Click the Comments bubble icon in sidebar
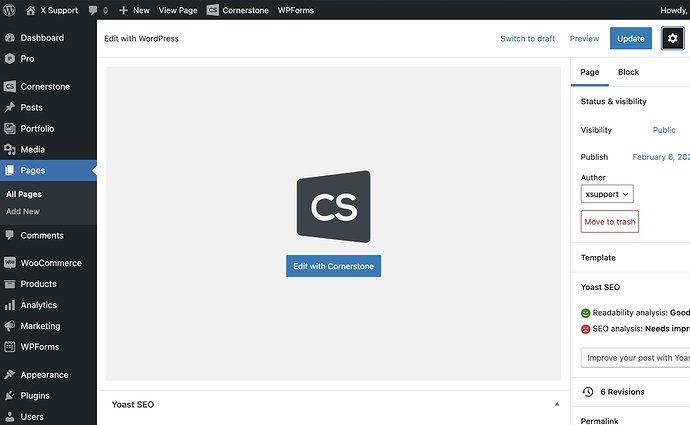 pos(10,235)
